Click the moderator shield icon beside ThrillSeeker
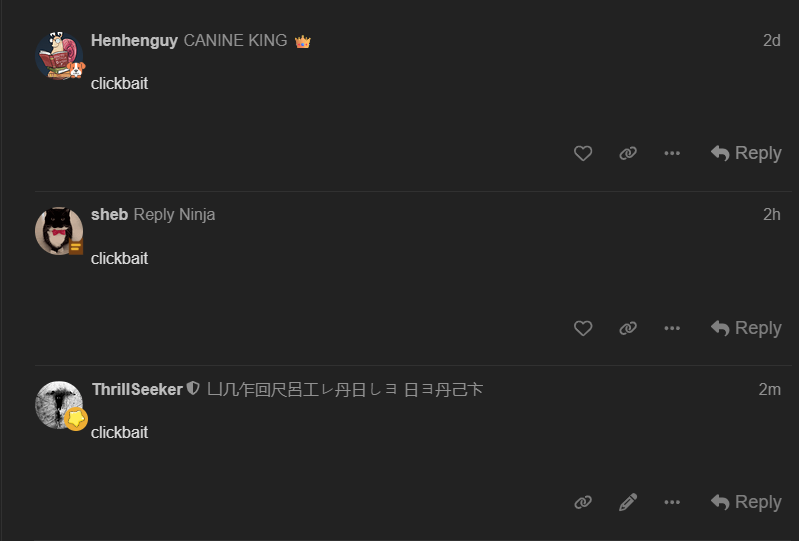 [194, 389]
